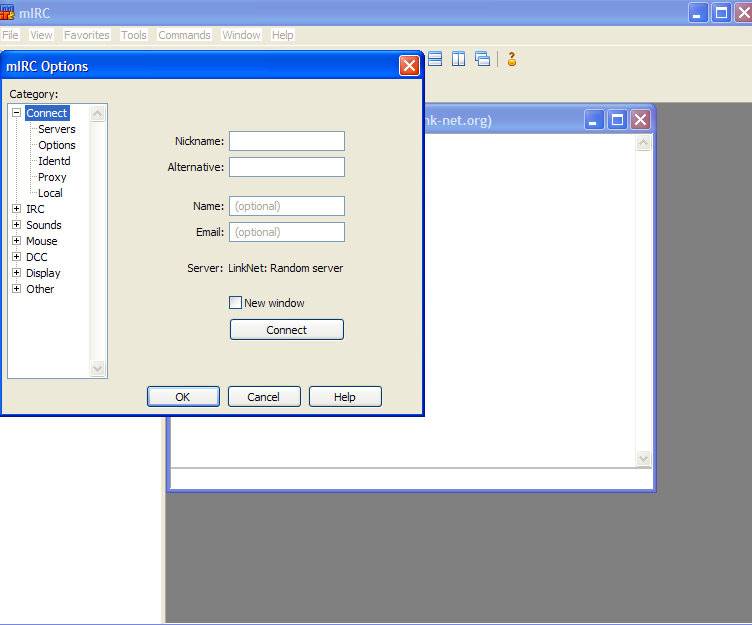Viewport: 752px width, 625px height.
Task: Select Identd in the category tree
Action: [x=54, y=161]
